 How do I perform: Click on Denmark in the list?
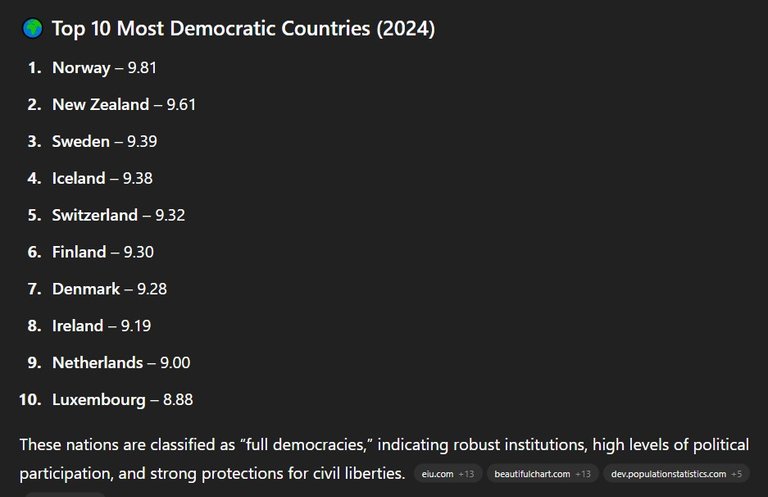pos(109,289)
